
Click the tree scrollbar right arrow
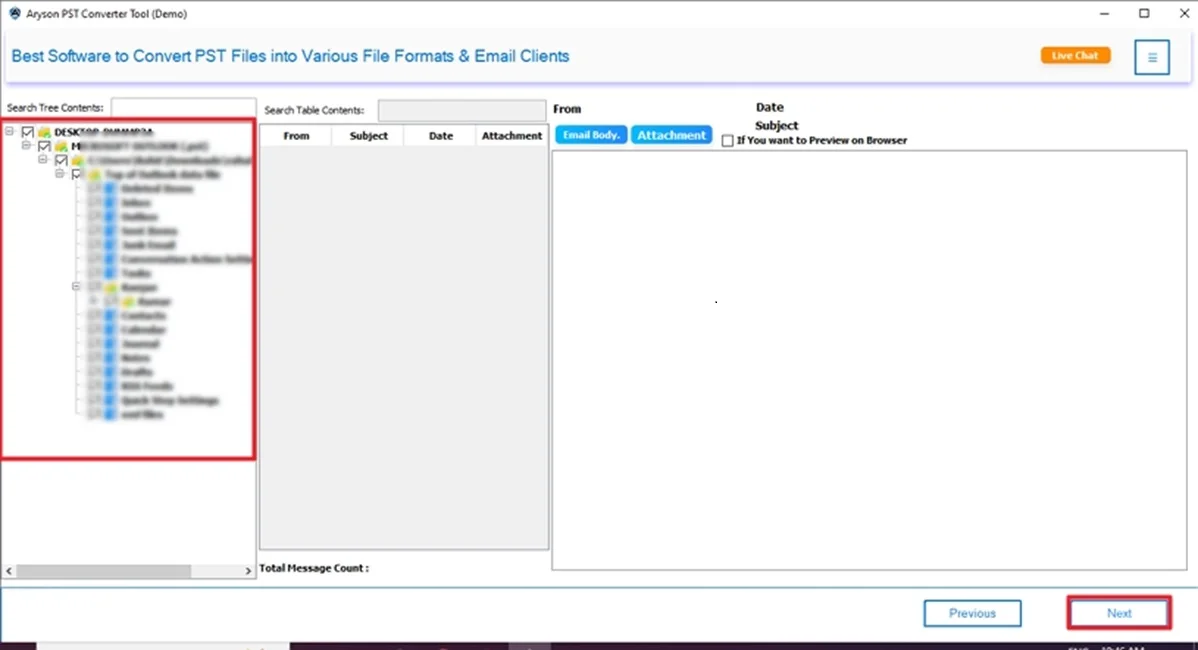248,571
